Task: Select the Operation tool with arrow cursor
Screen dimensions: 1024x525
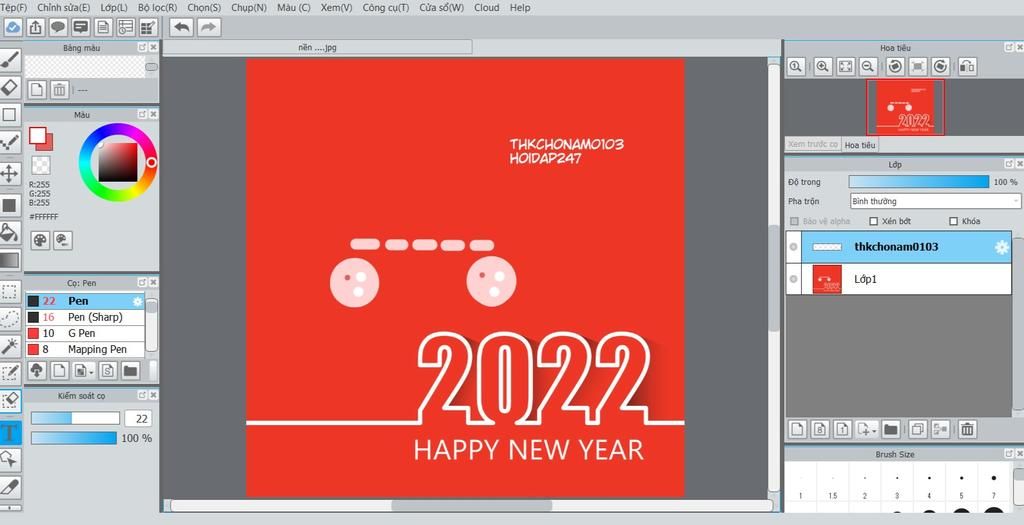Action: 9,460
